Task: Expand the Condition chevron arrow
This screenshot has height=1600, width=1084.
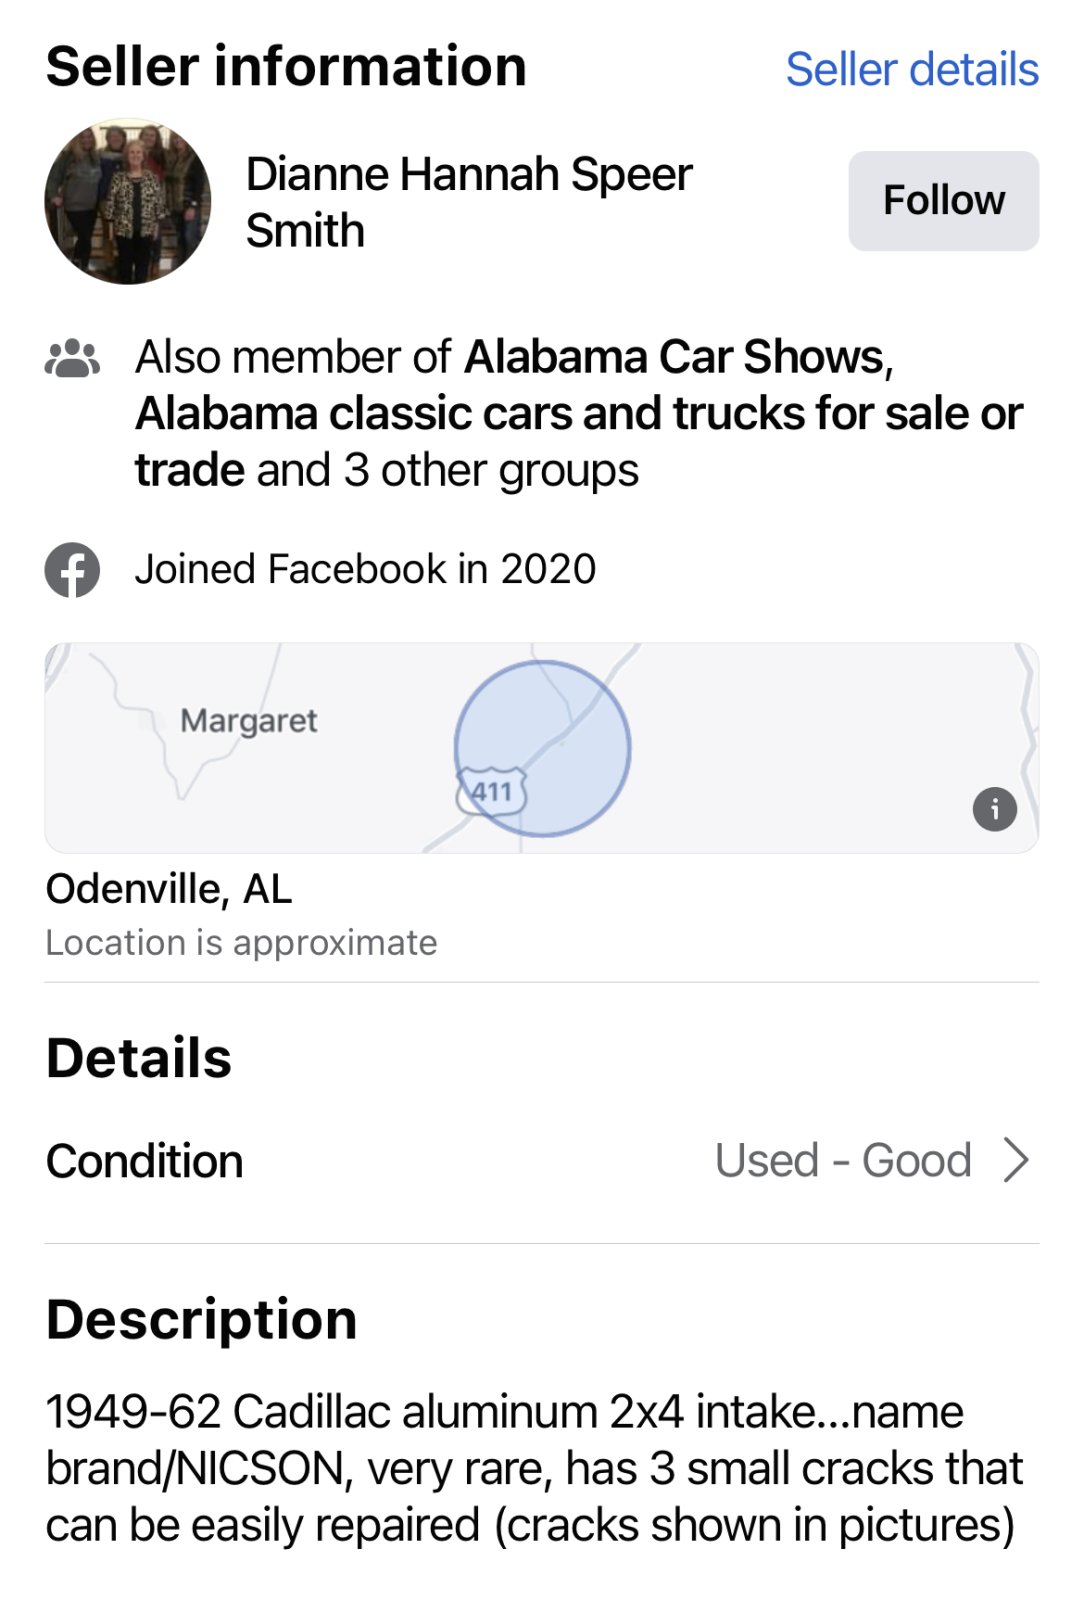Action: 1016,1161
